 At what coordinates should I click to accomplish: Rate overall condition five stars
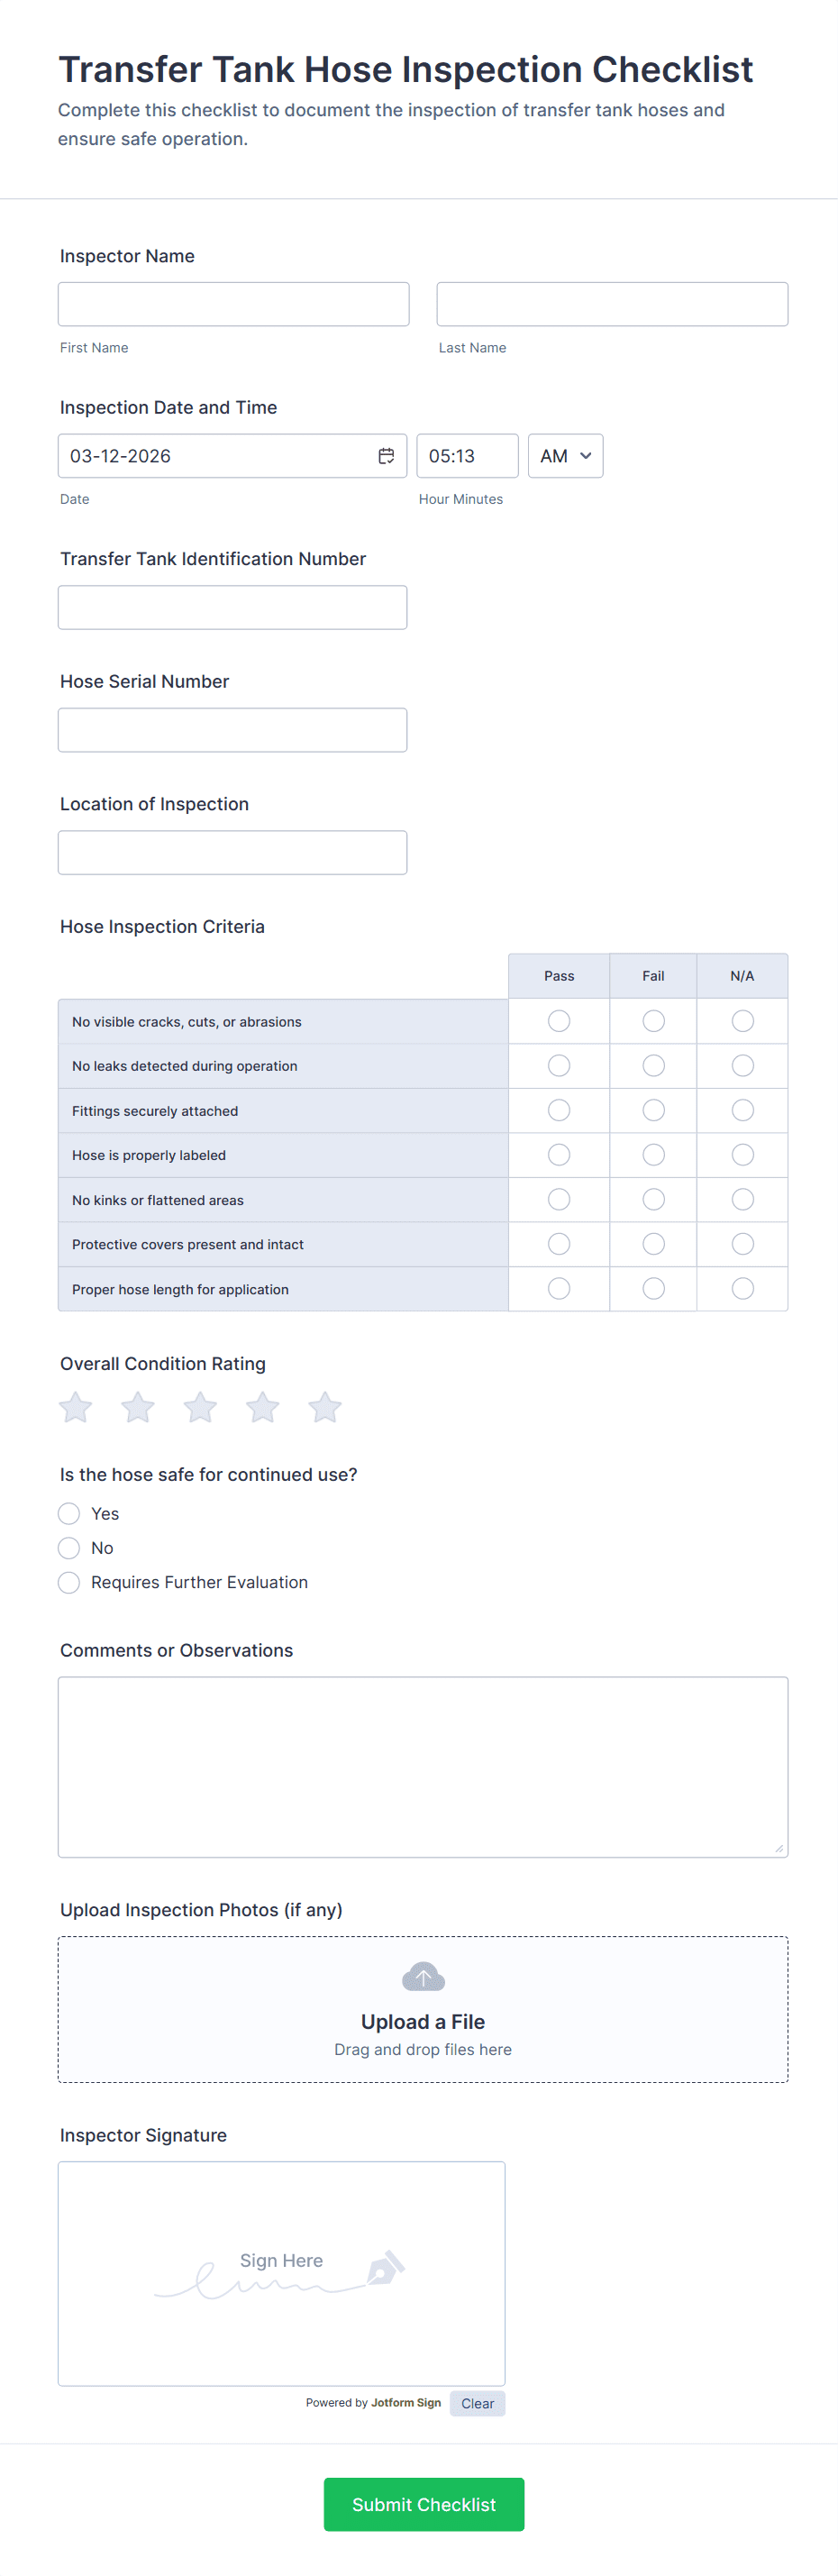tap(325, 1407)
